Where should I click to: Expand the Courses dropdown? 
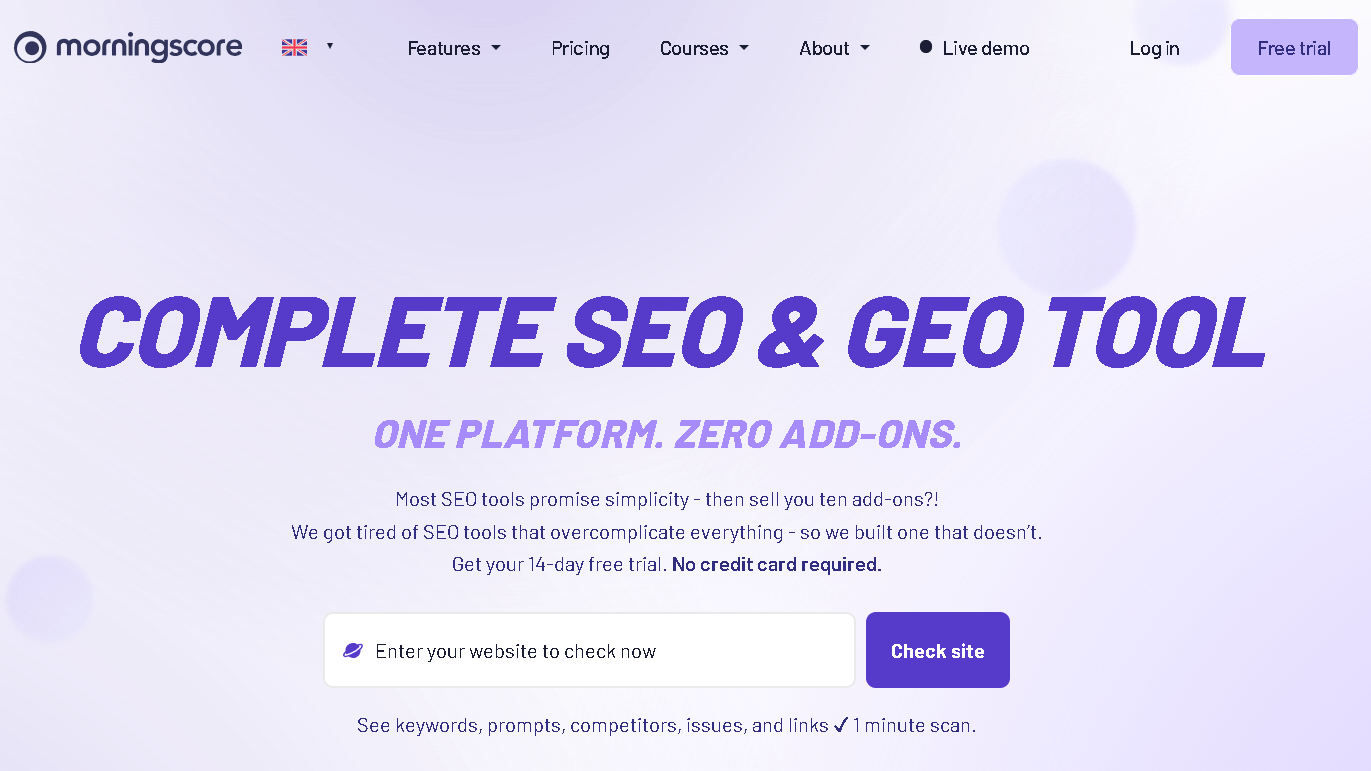(704, 48)
